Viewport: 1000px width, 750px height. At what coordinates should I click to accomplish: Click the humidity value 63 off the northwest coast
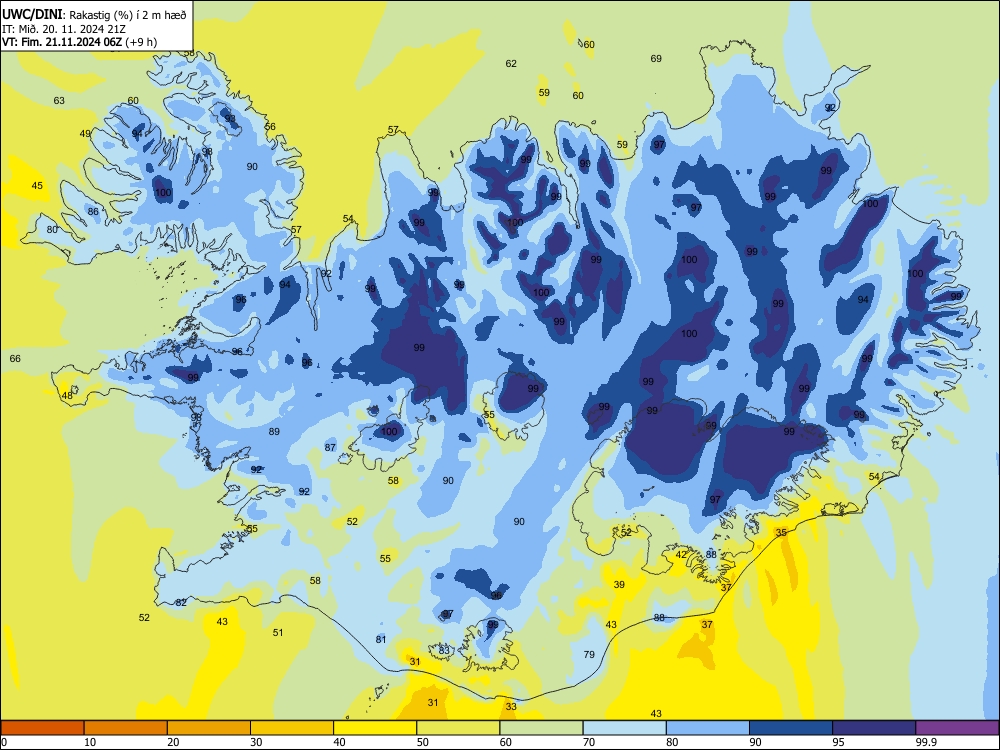tap(59, 101)
